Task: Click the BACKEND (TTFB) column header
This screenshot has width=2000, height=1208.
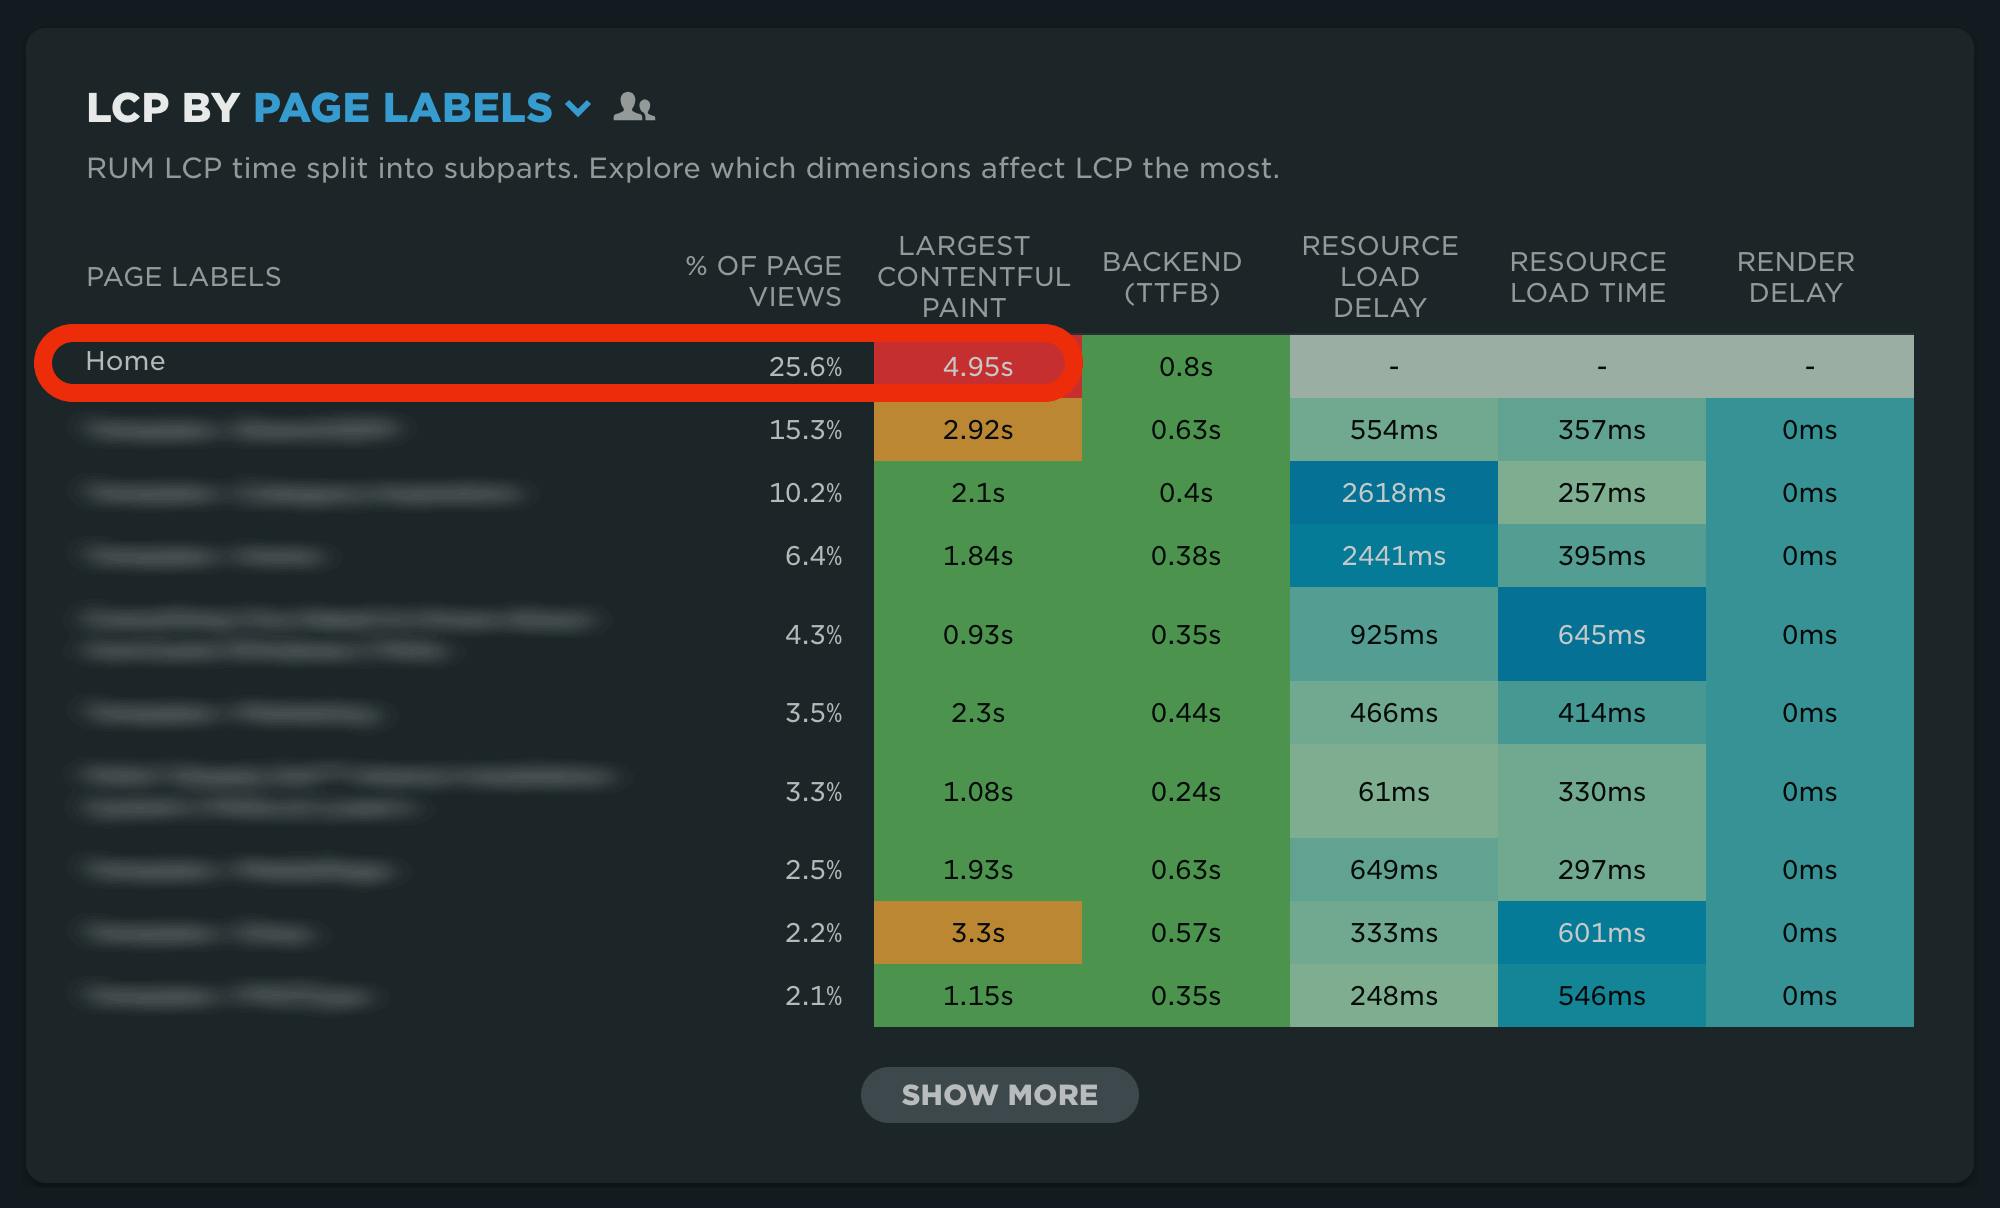Action: click(1172, 277)
